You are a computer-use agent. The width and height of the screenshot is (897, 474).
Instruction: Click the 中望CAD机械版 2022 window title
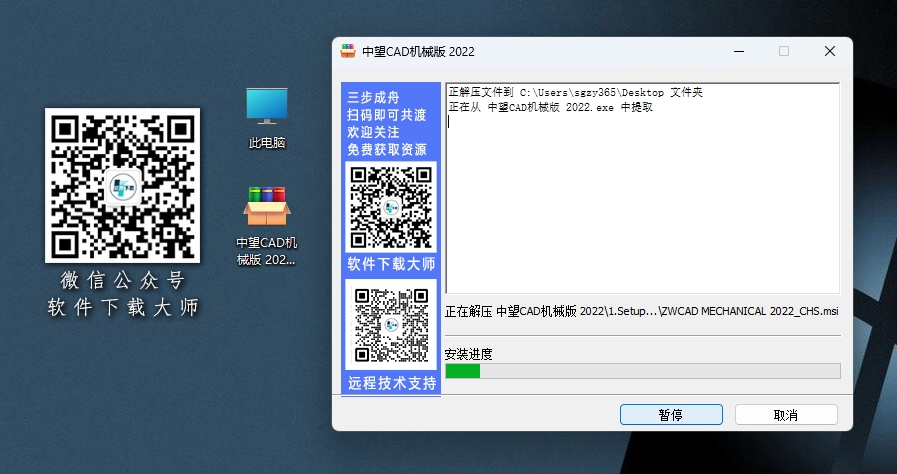point(419,51)
